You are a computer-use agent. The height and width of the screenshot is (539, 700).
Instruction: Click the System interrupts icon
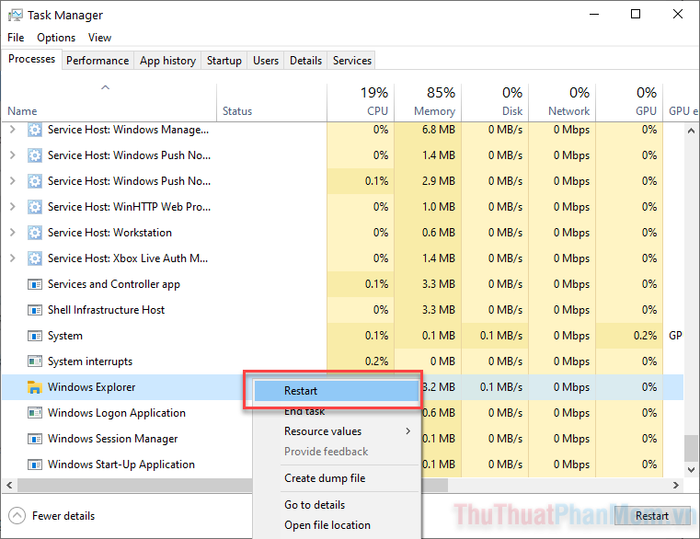tap(35, 361)
